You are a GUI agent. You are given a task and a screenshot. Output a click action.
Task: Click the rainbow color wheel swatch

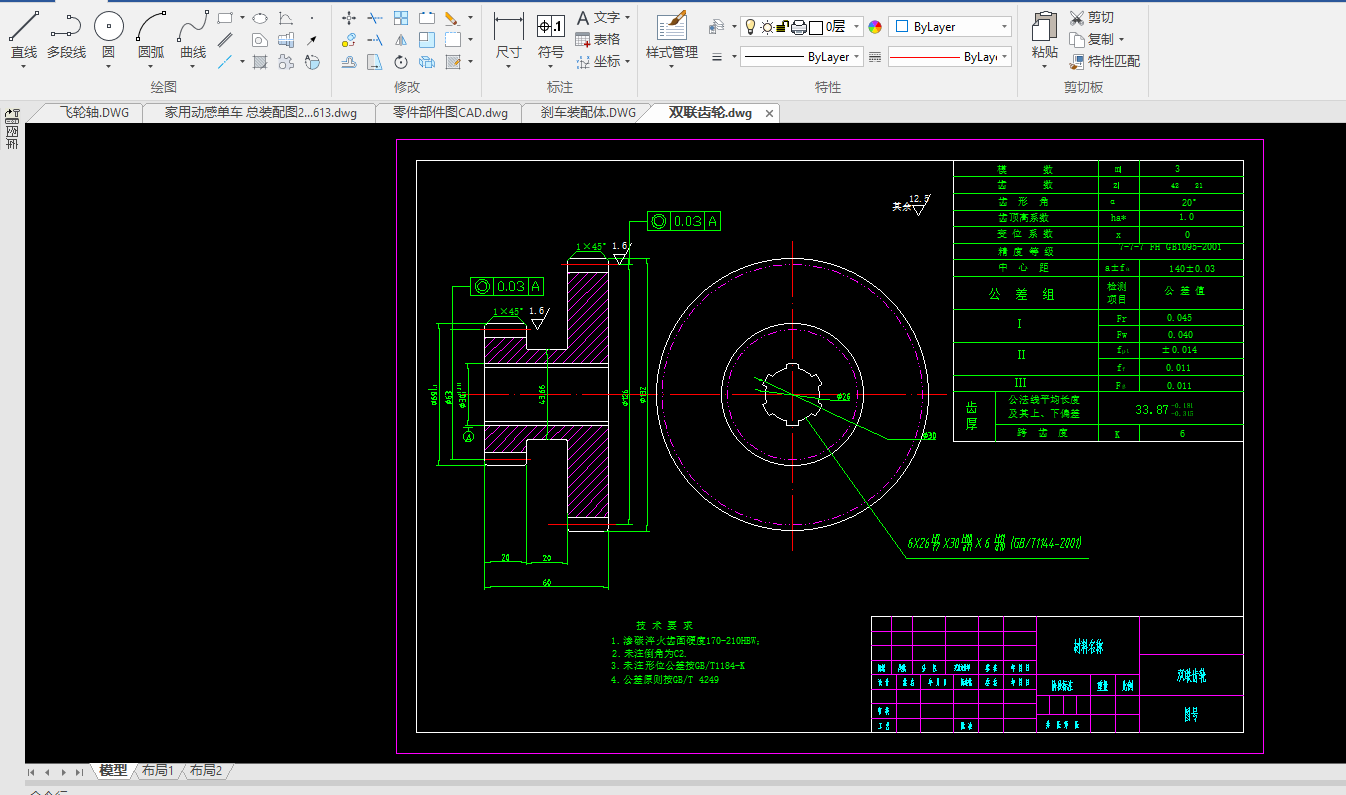[875, 27]
